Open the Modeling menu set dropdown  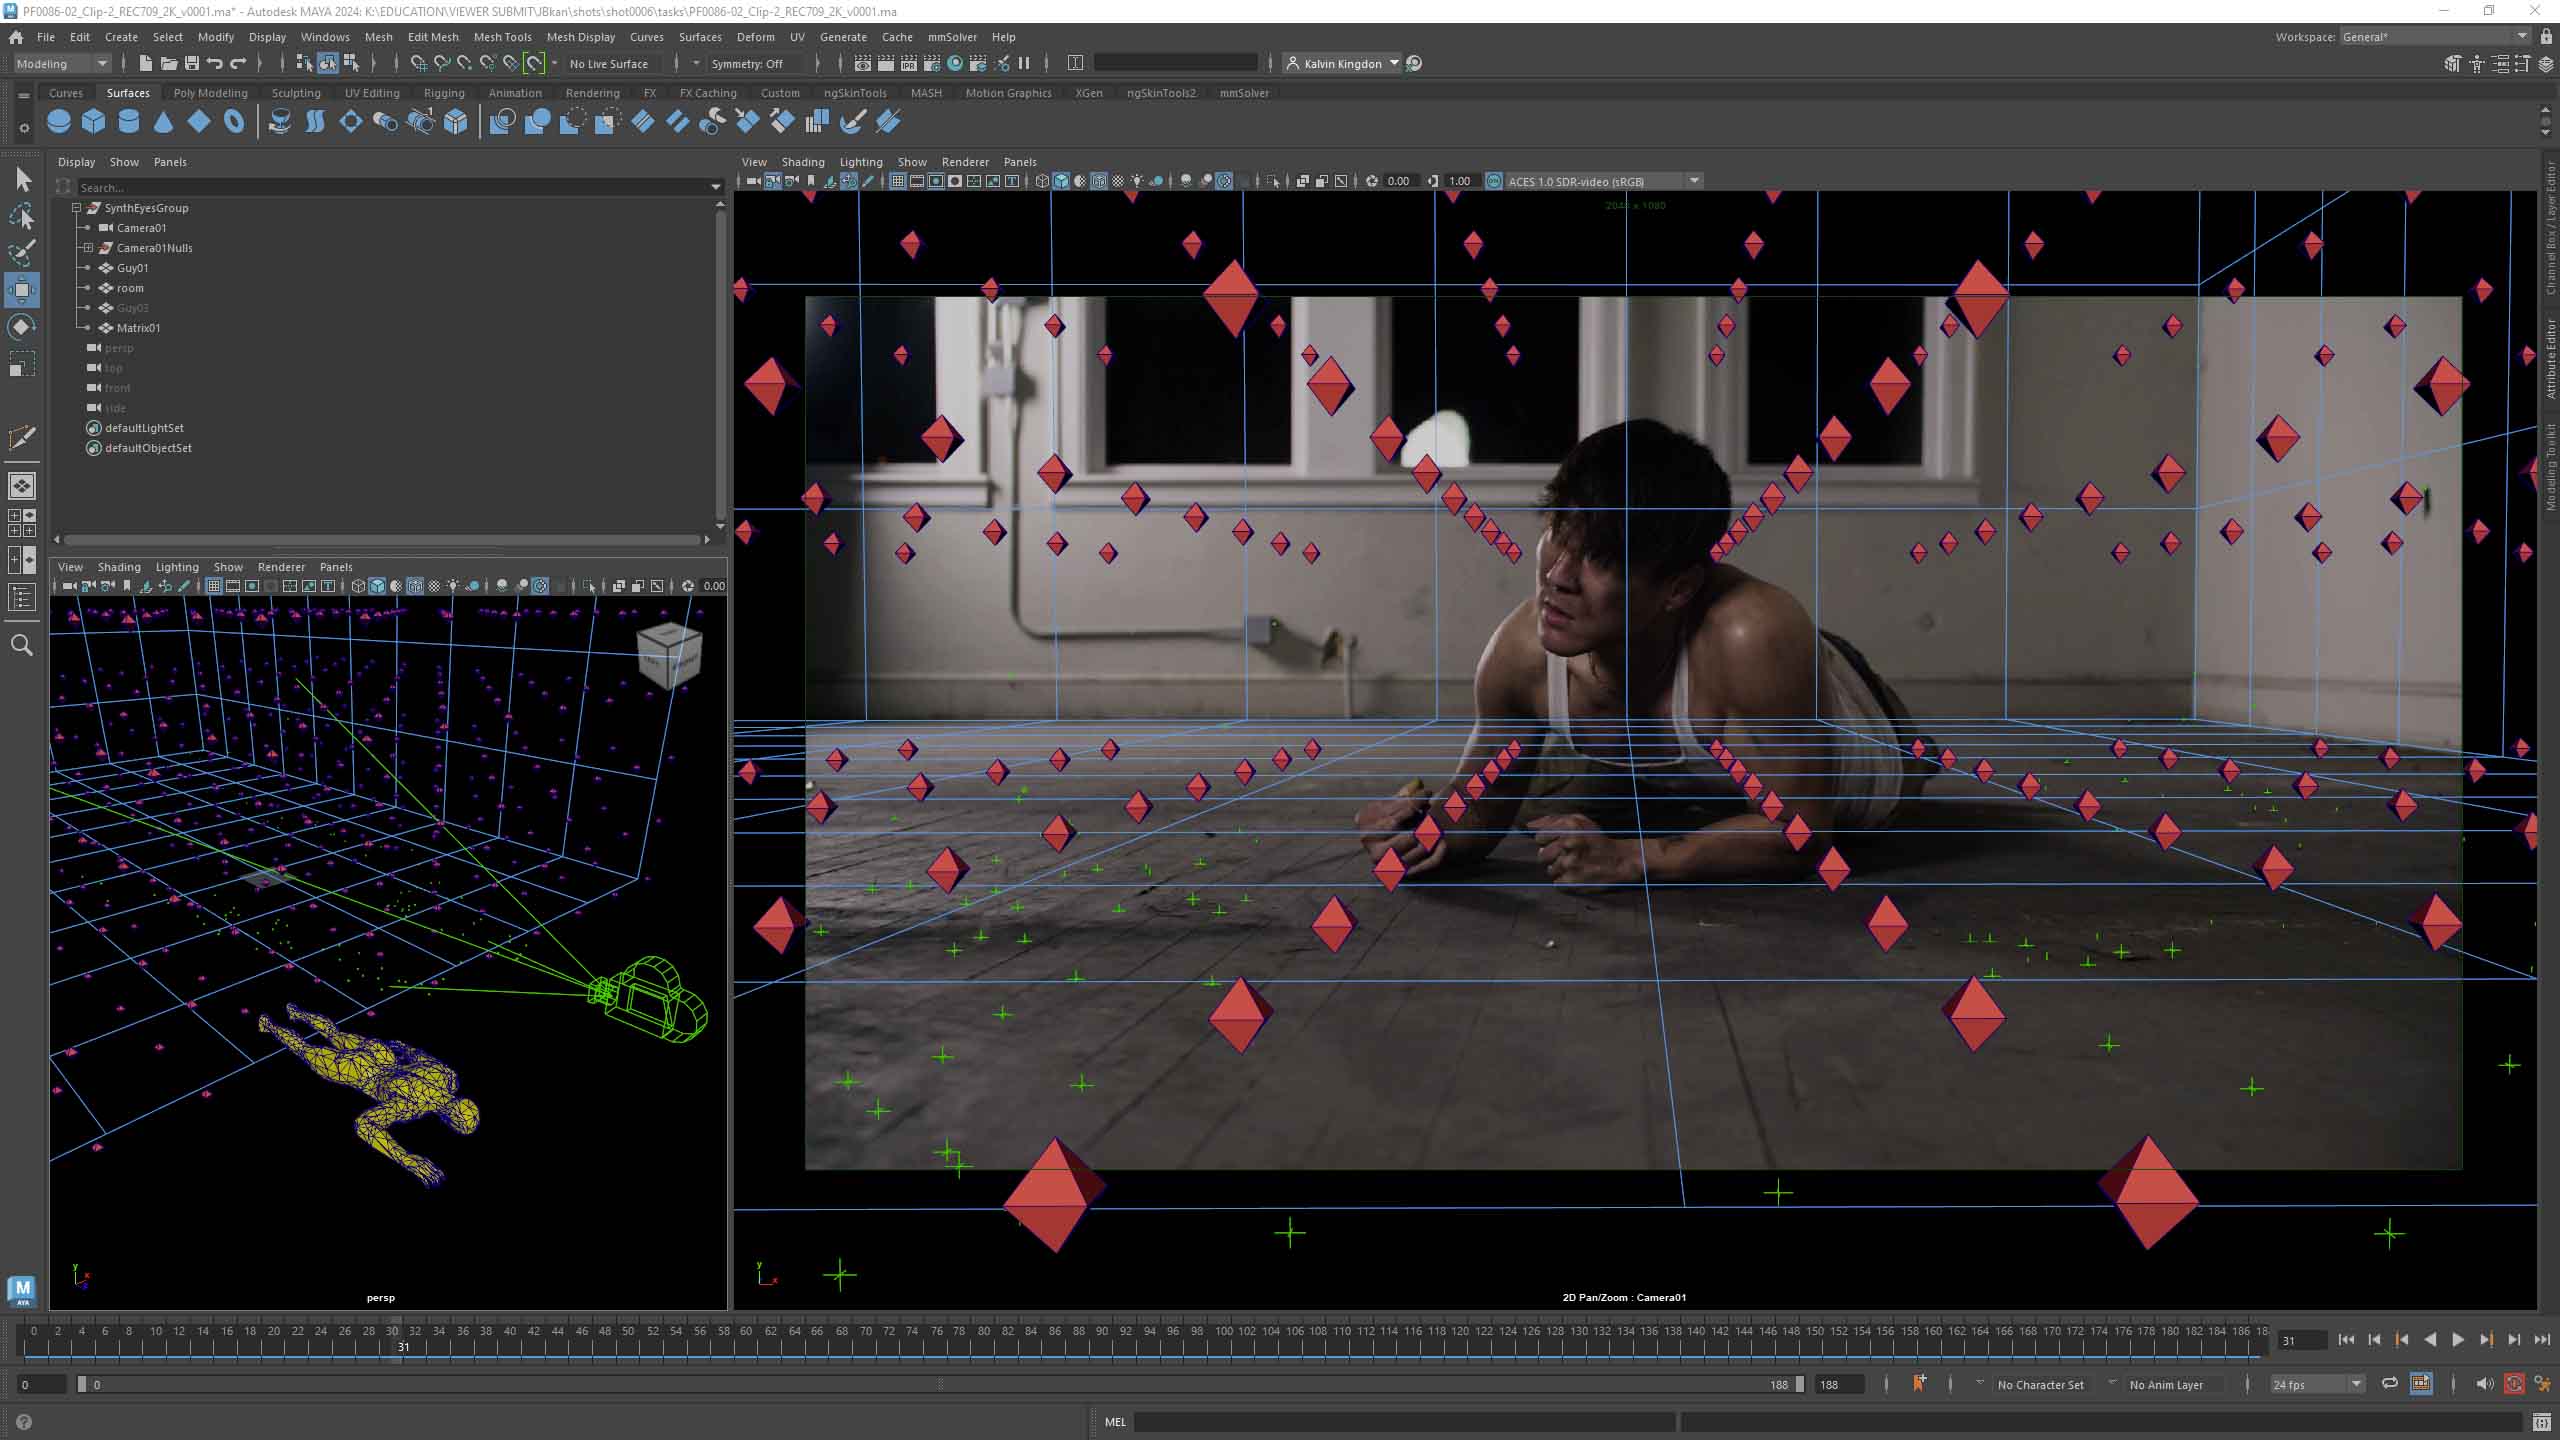coord(62,63)
